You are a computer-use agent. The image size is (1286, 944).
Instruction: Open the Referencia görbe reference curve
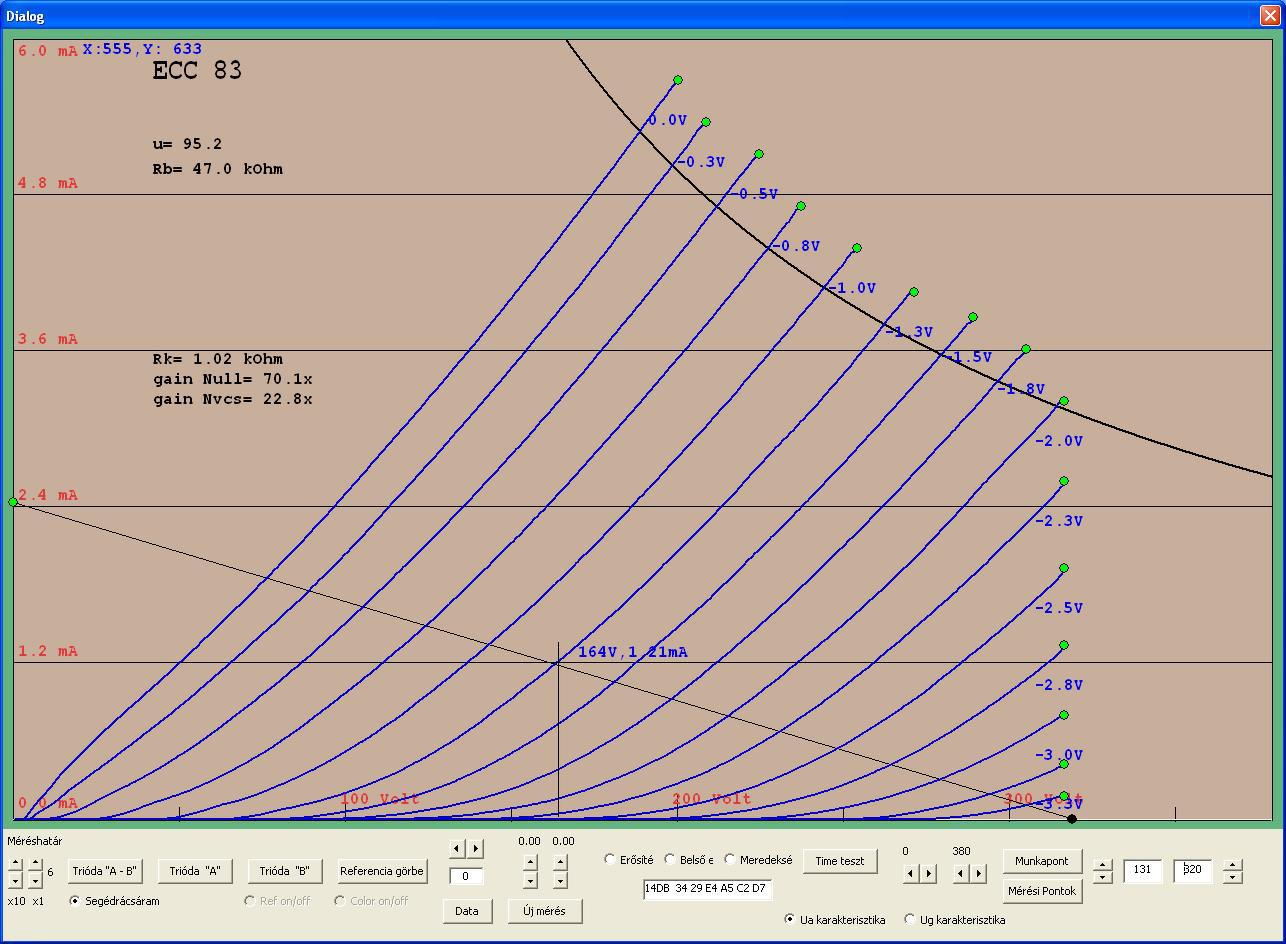click(x=382, y=871)
